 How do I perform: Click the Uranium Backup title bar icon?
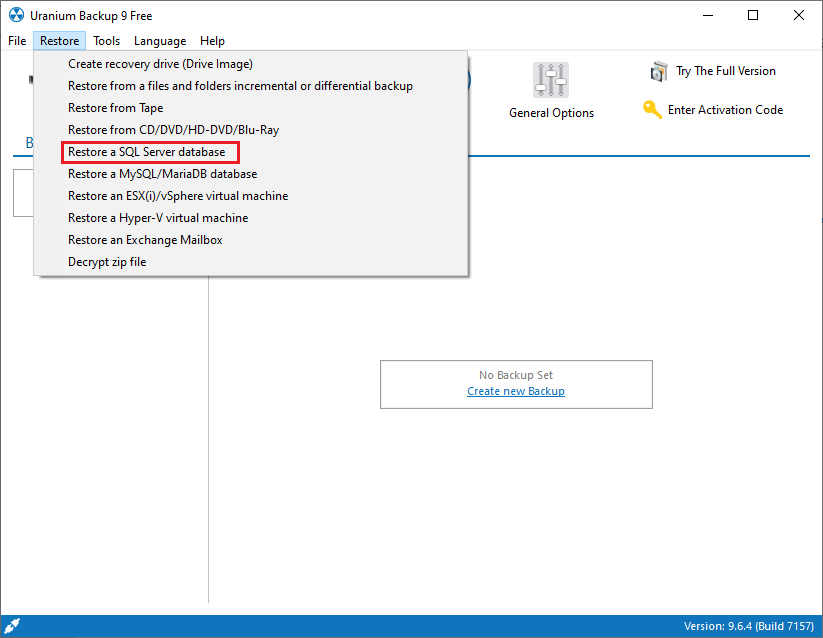point(15,15)
